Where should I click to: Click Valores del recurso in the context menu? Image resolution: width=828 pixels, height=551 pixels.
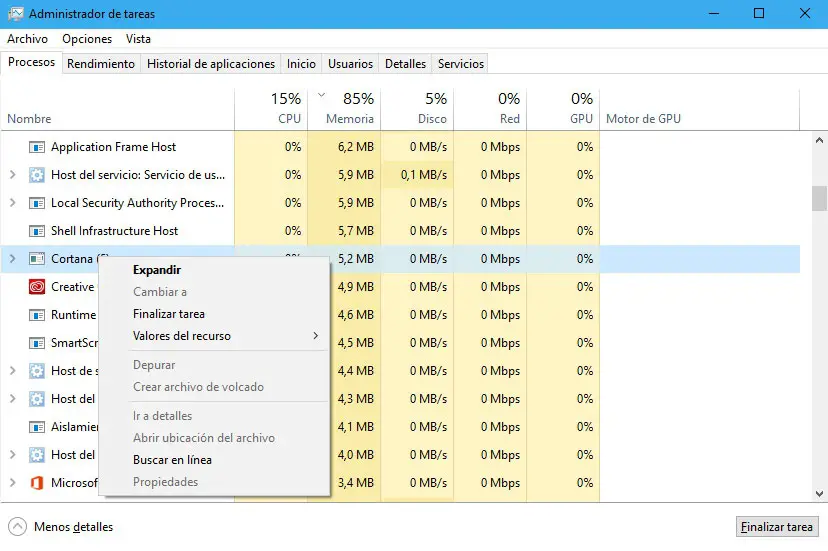click(x=182, y=336)
